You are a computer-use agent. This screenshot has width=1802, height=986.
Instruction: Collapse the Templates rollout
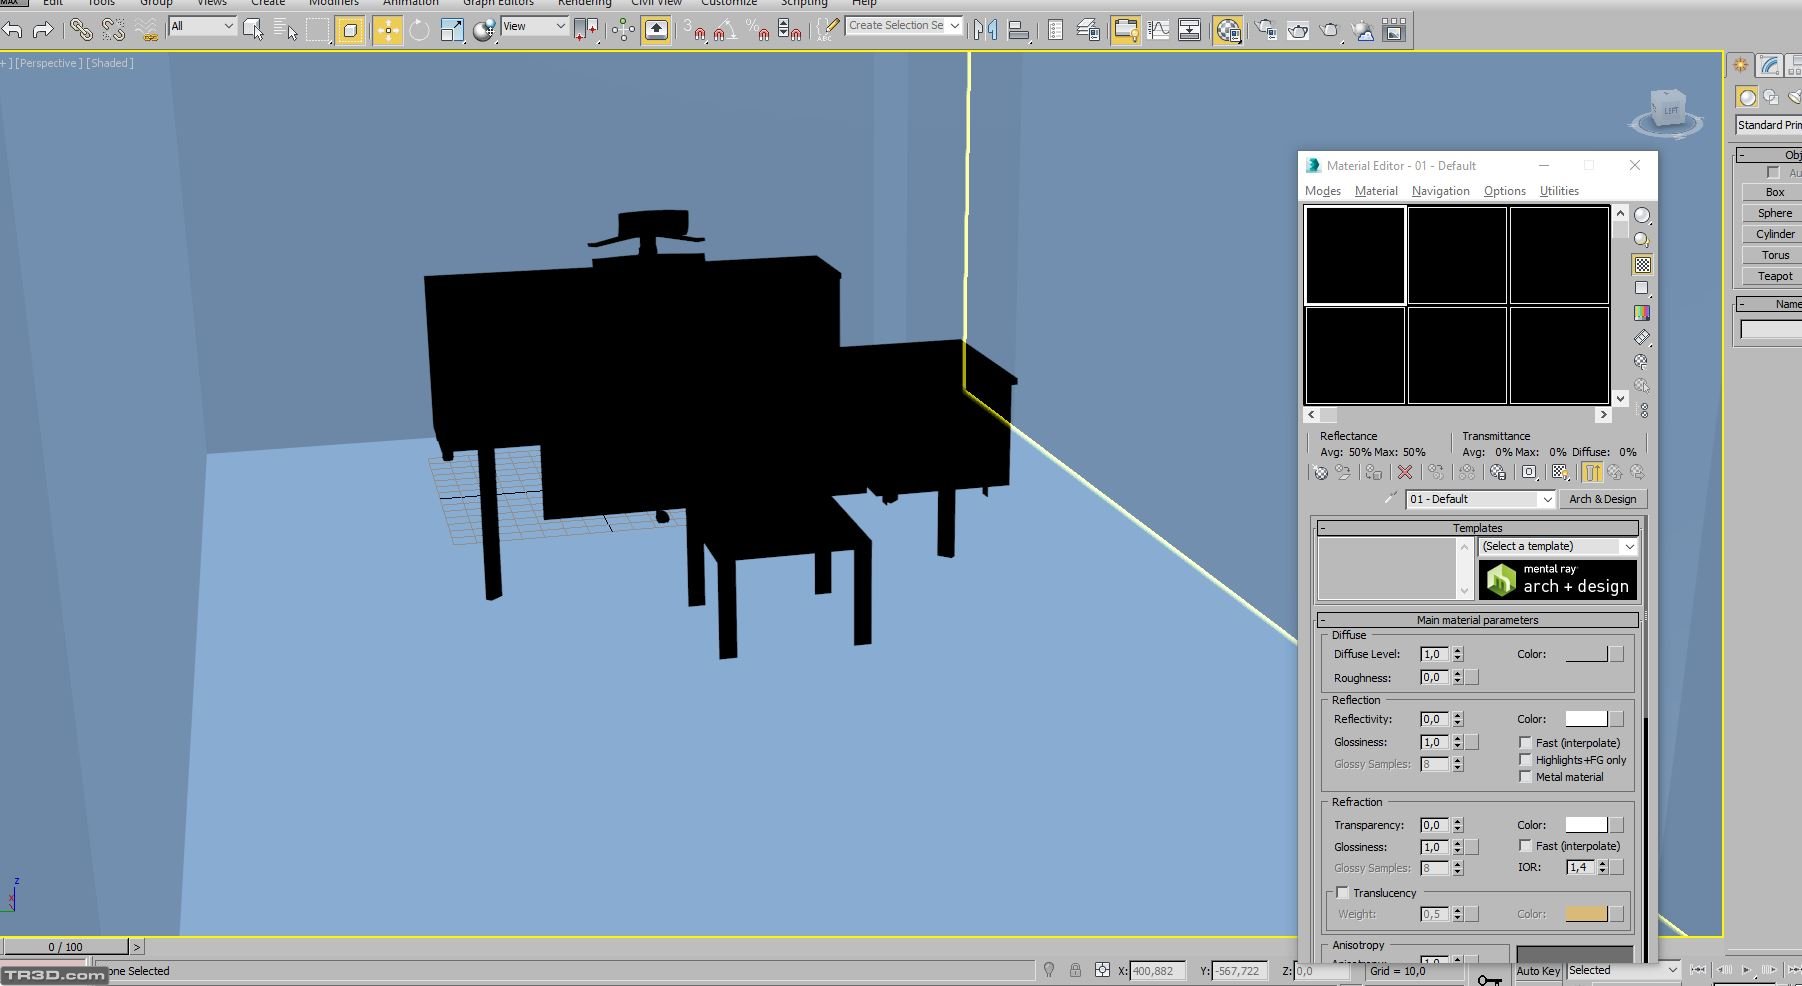[x=1477, y=528]
